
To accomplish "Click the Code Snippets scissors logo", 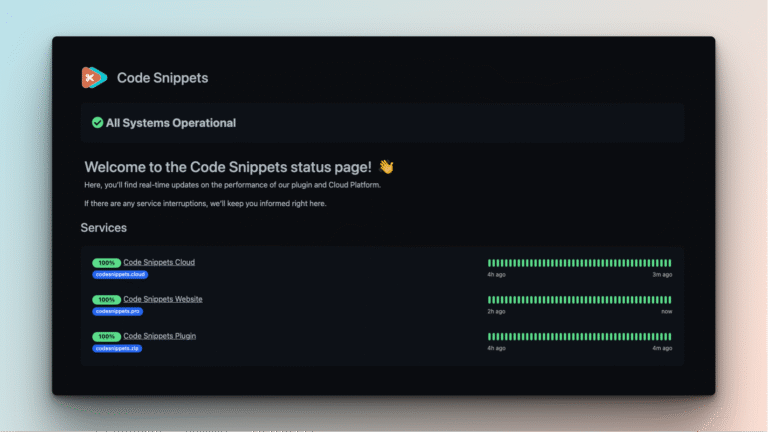I will pos(94,77).
